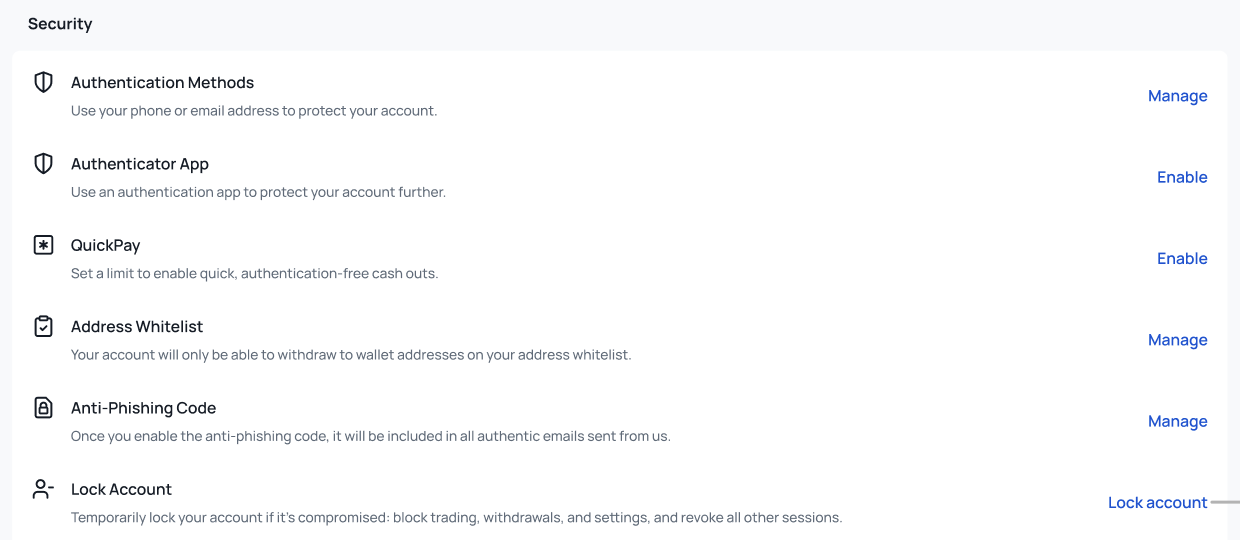
Task: Click the QuickPay heading text
Action: click(x=105, y=245)
